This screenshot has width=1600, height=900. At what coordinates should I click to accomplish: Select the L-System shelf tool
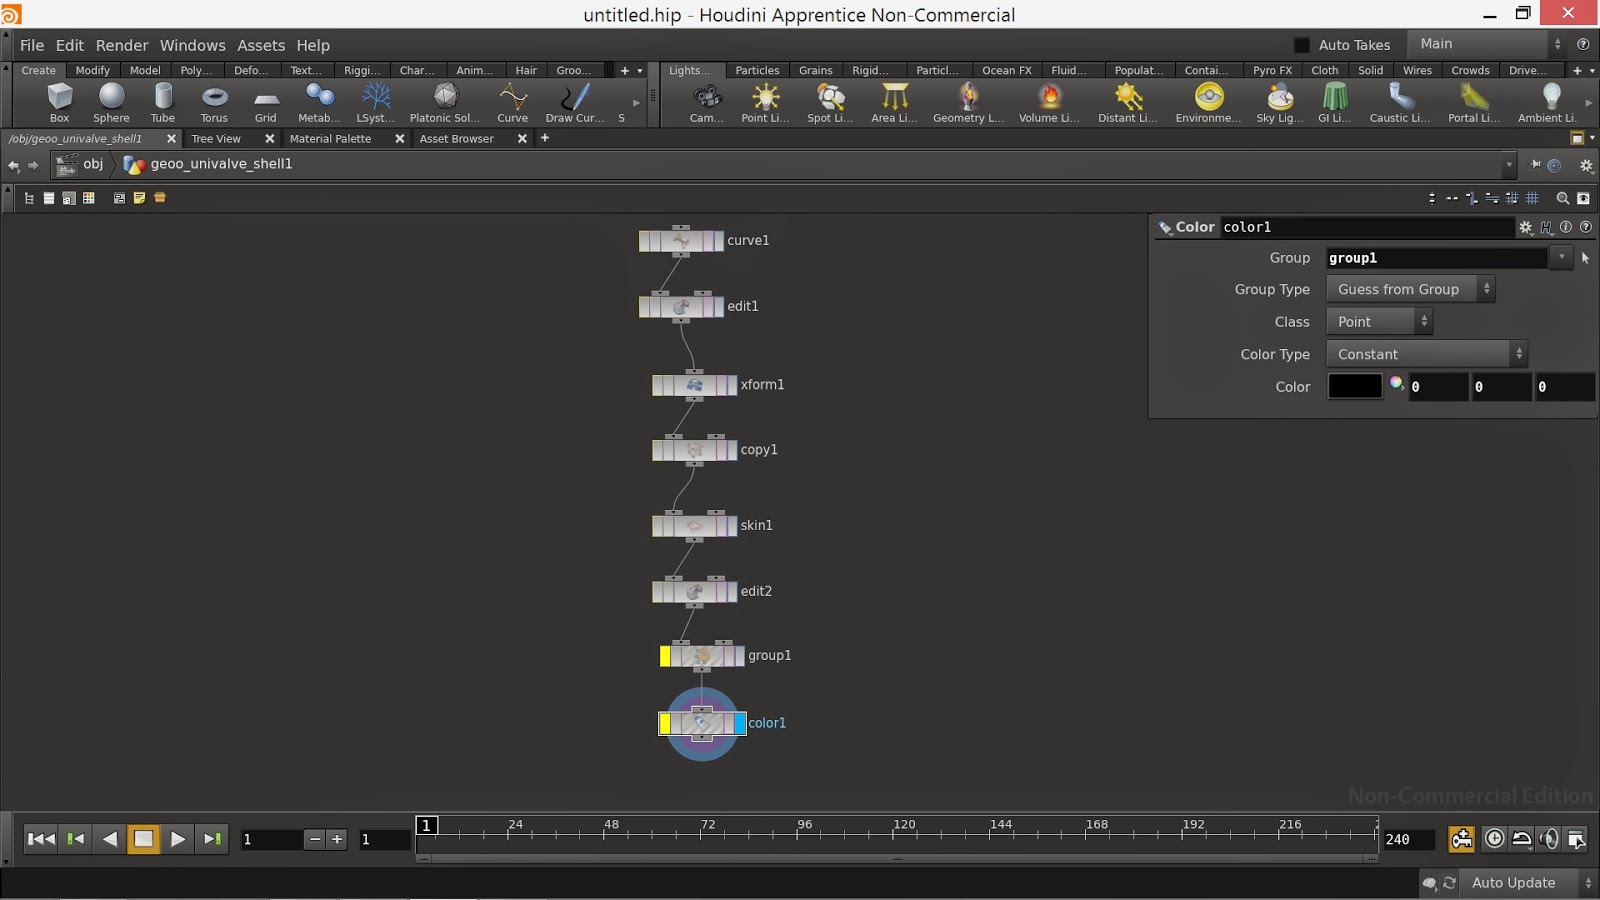pyautogui.click(x=376, y=102)
